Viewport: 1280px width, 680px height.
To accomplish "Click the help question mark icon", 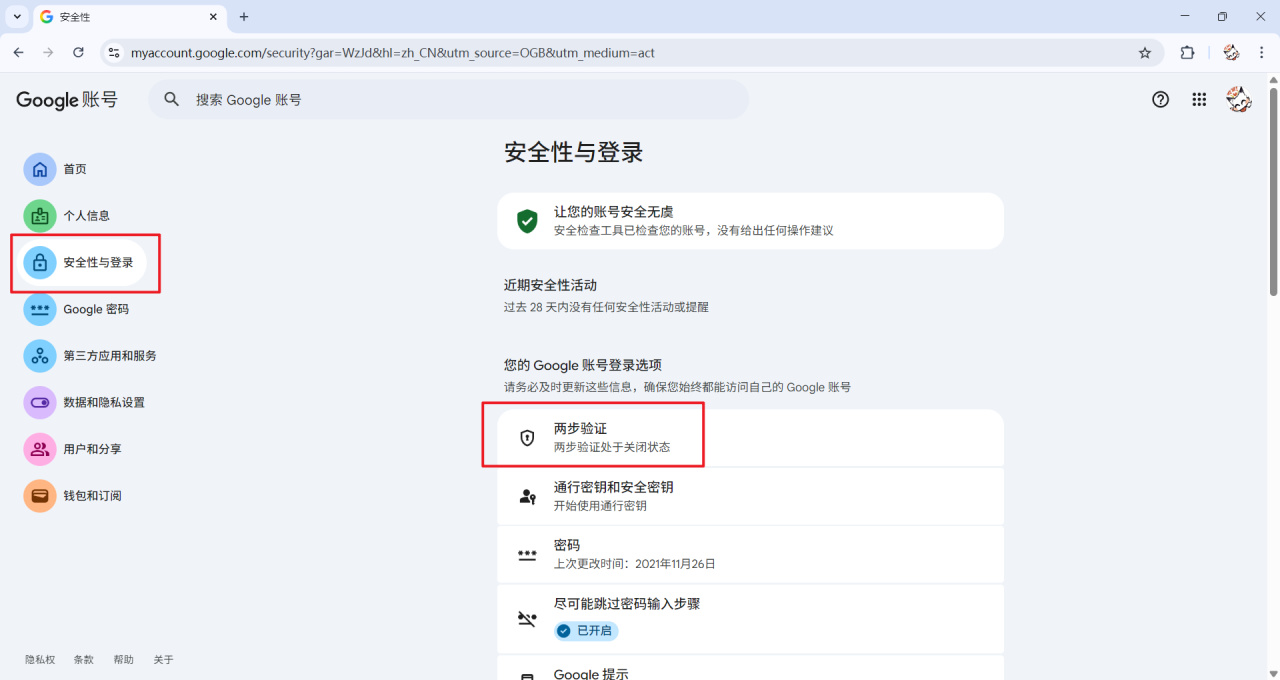I will (x=1160, y=99).
